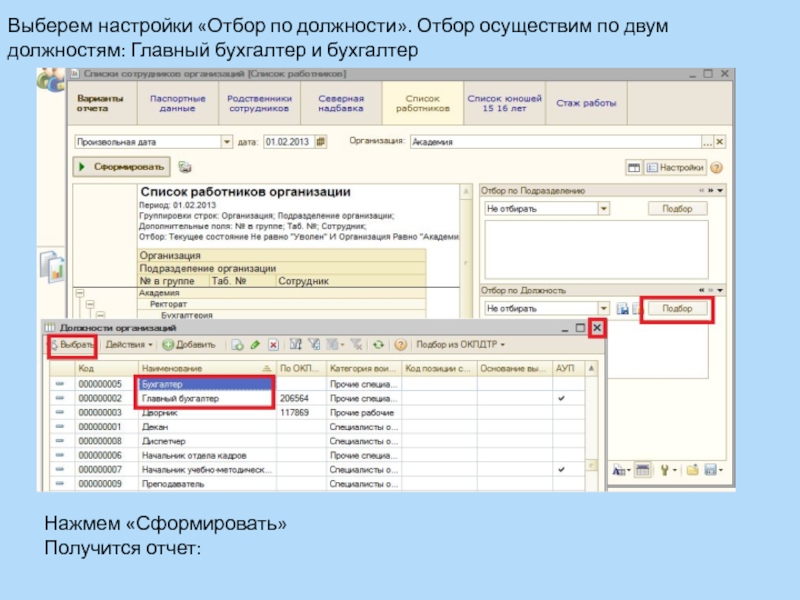Open the Настройки settings panel
800x600 pixels.
pos(676,168)
